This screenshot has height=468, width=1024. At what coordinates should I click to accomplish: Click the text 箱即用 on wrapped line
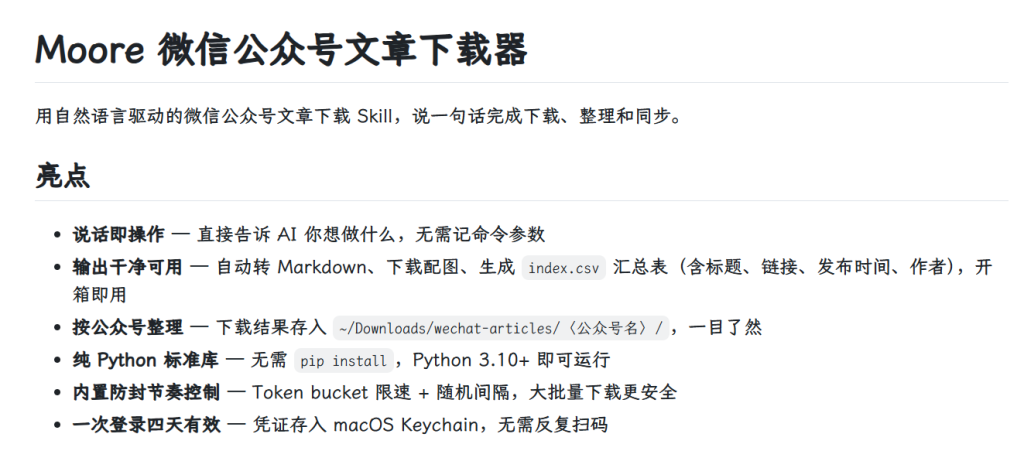click(x=99, y=295)
